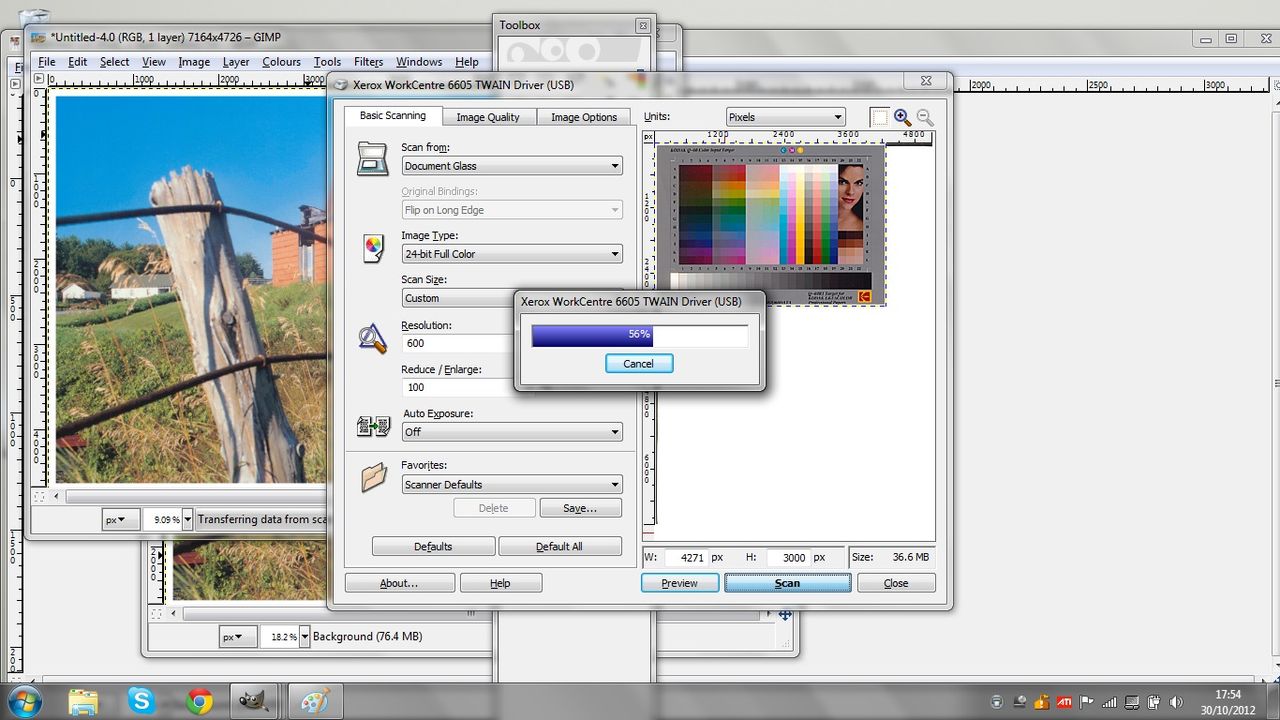Open the Select menu in GIMP

coord(114,61)
